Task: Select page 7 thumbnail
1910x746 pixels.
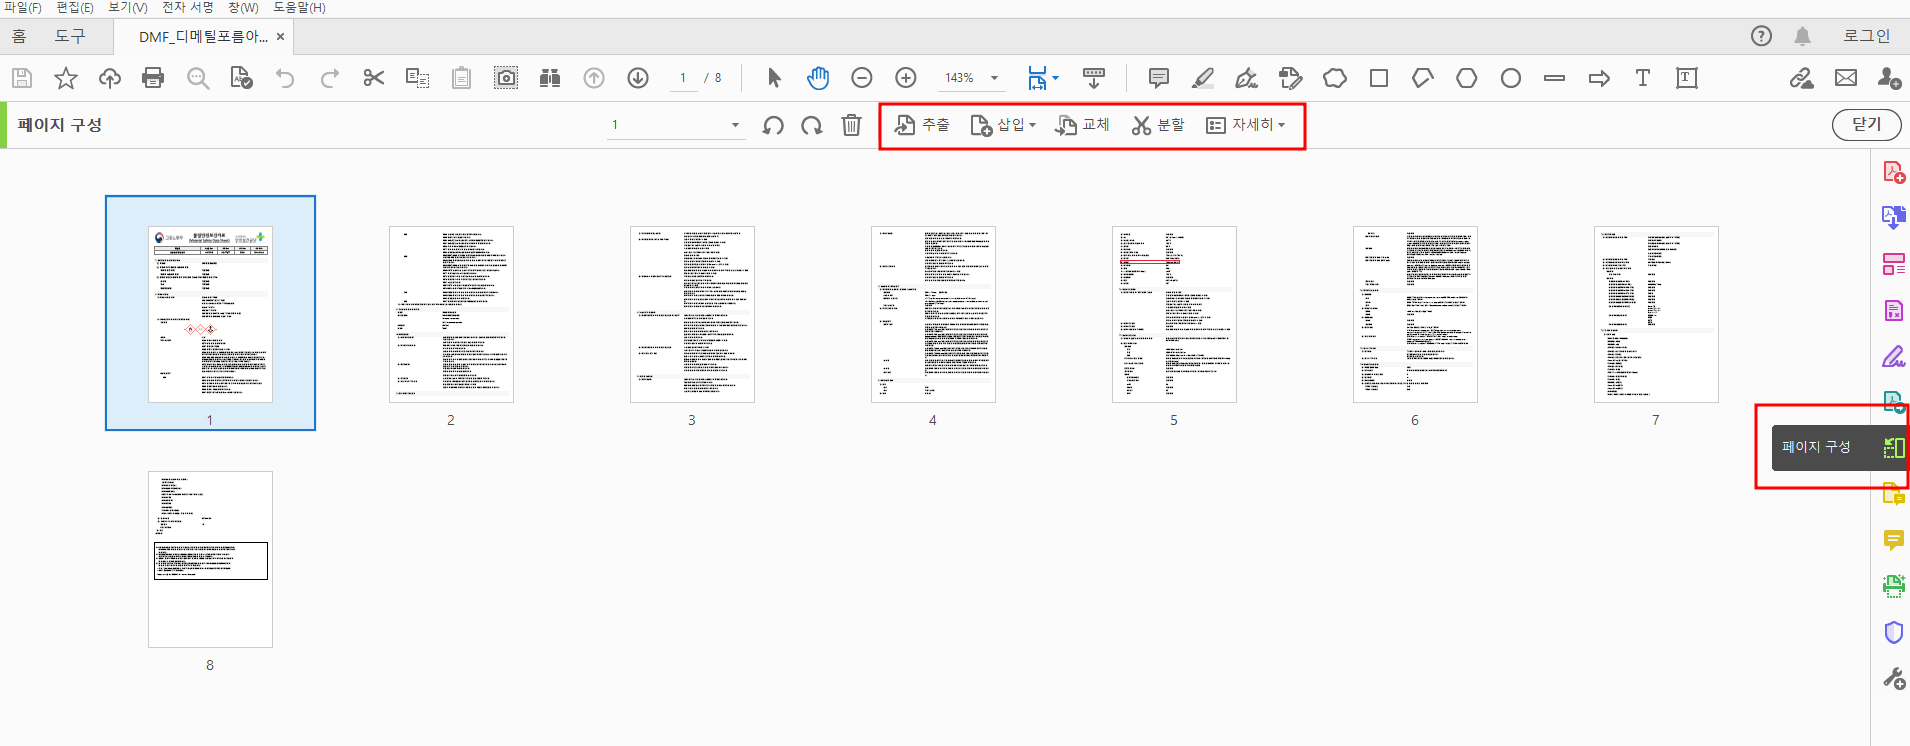Action: pos(1656,314)
